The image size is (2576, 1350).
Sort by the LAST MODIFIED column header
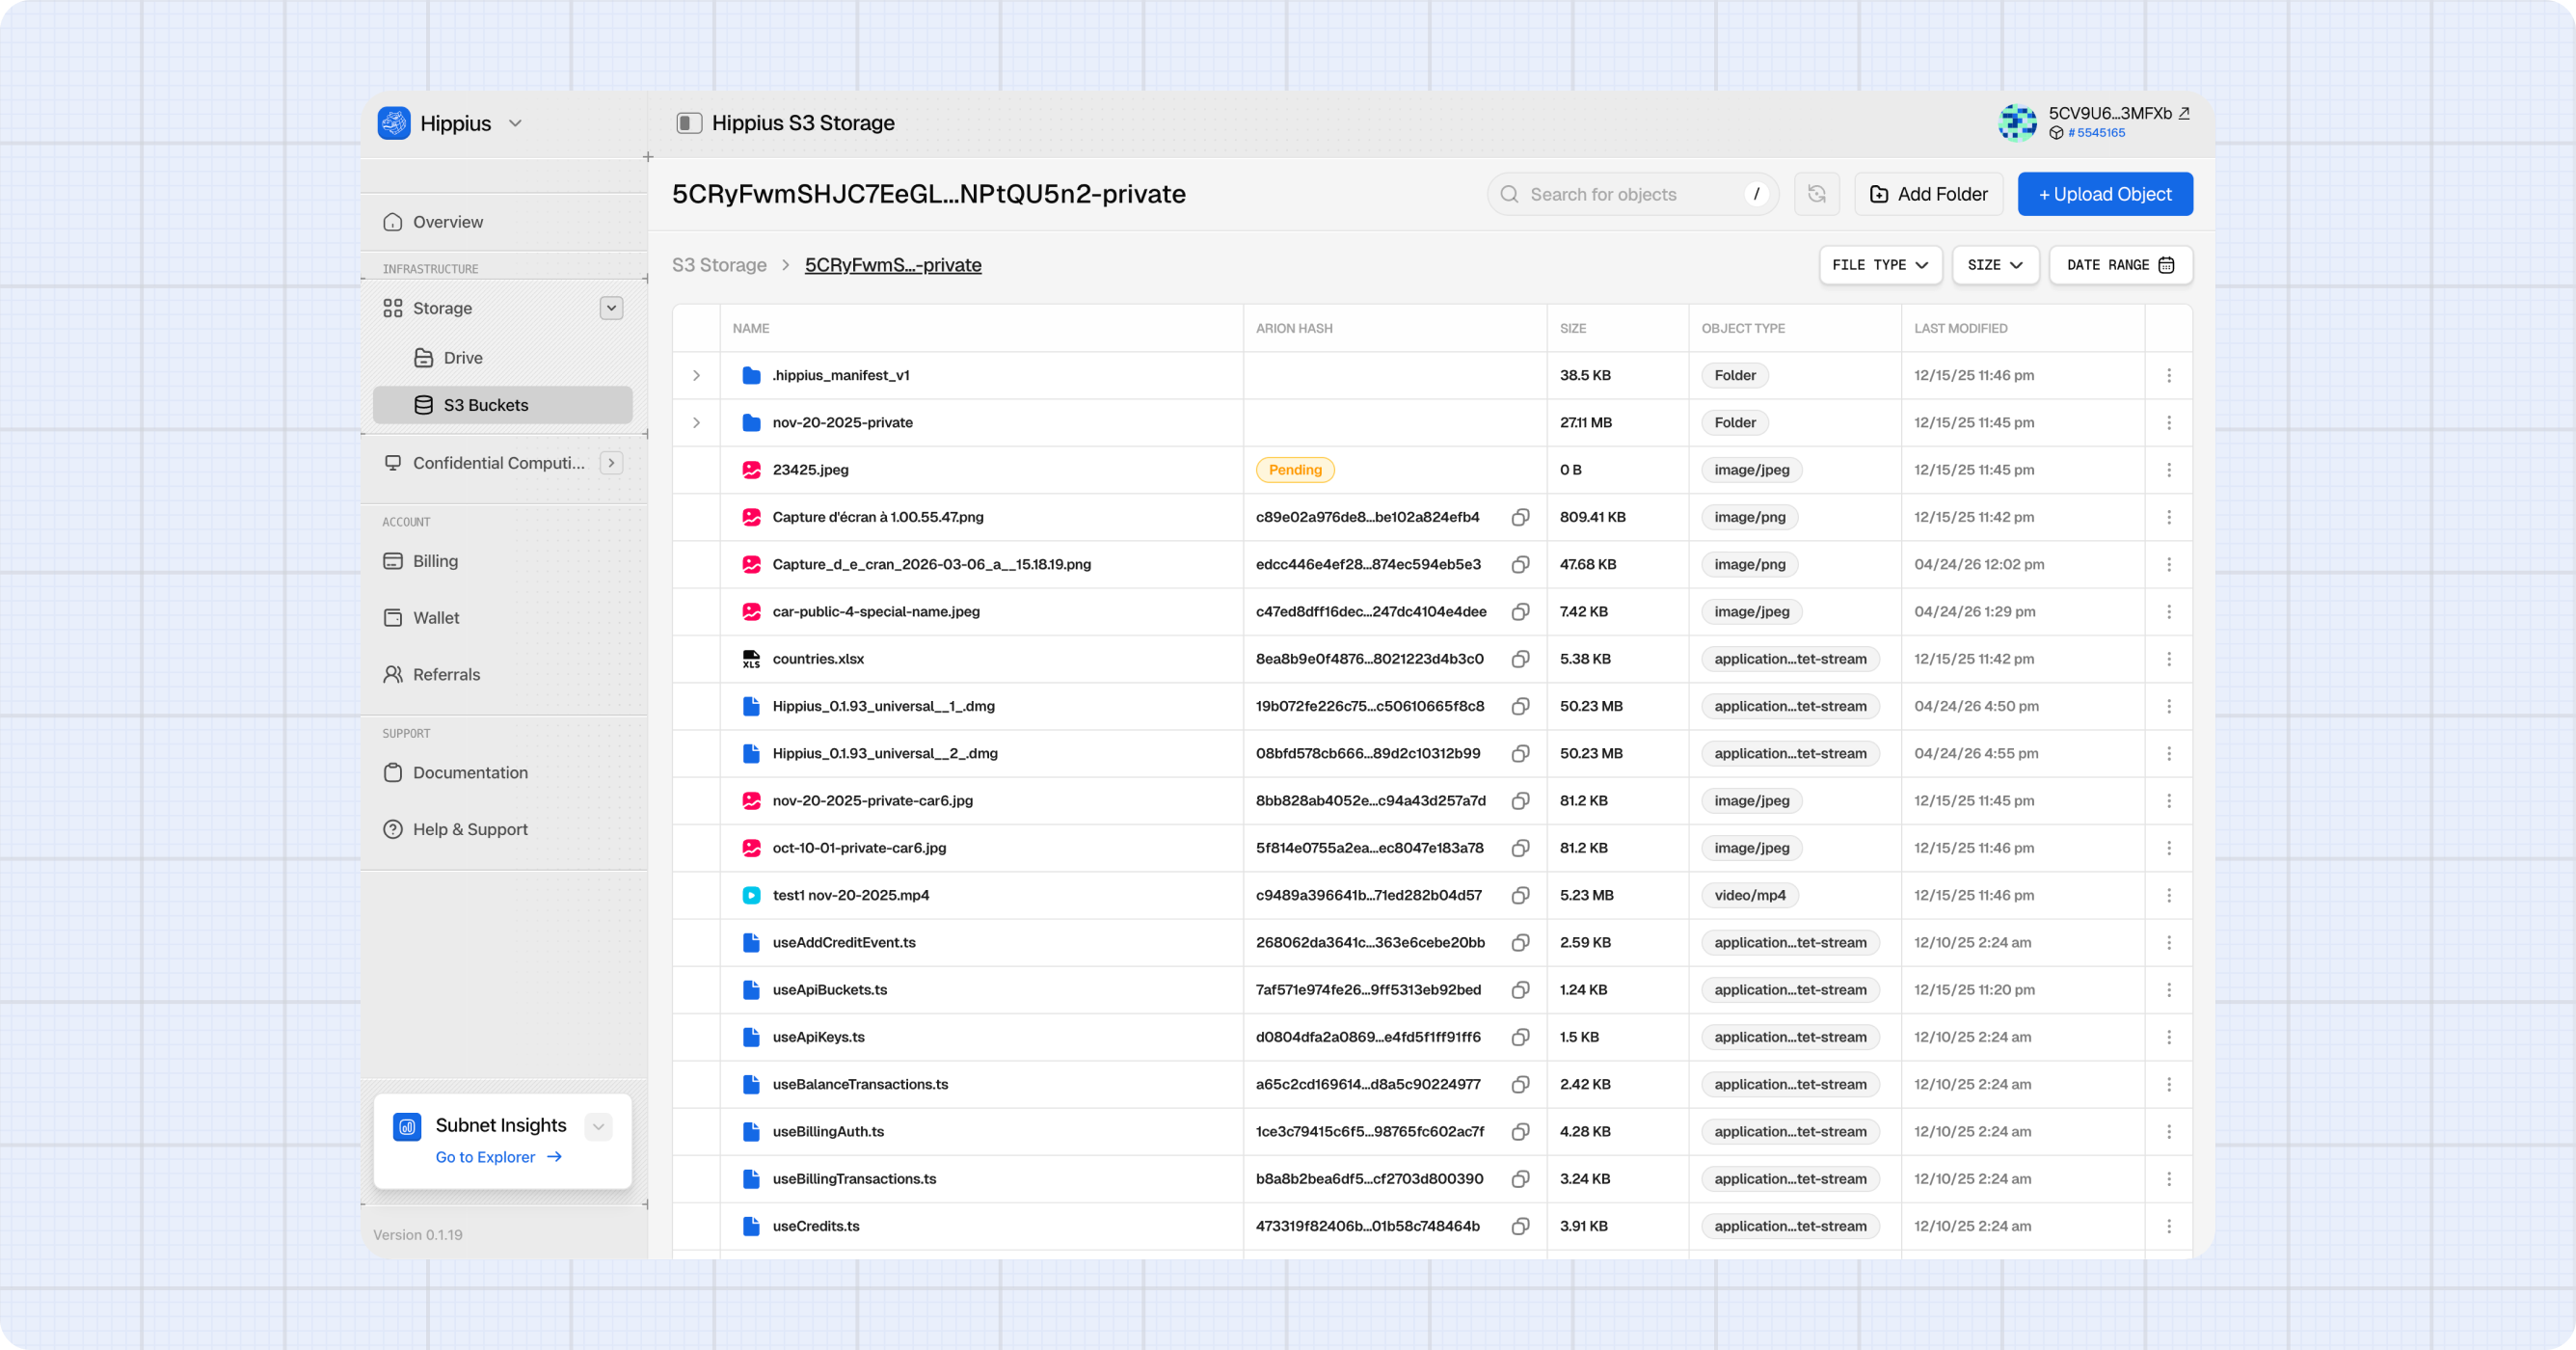(1960, 328)
